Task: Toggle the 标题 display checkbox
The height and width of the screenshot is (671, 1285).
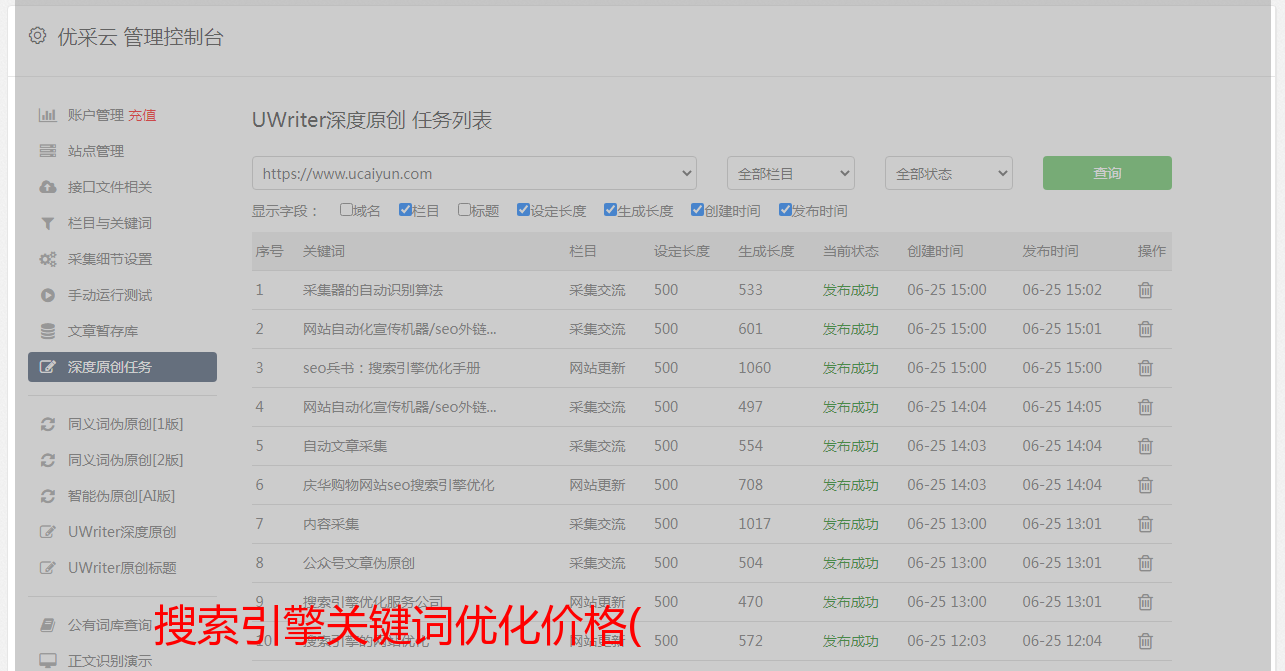Action: tap(464, 210)
